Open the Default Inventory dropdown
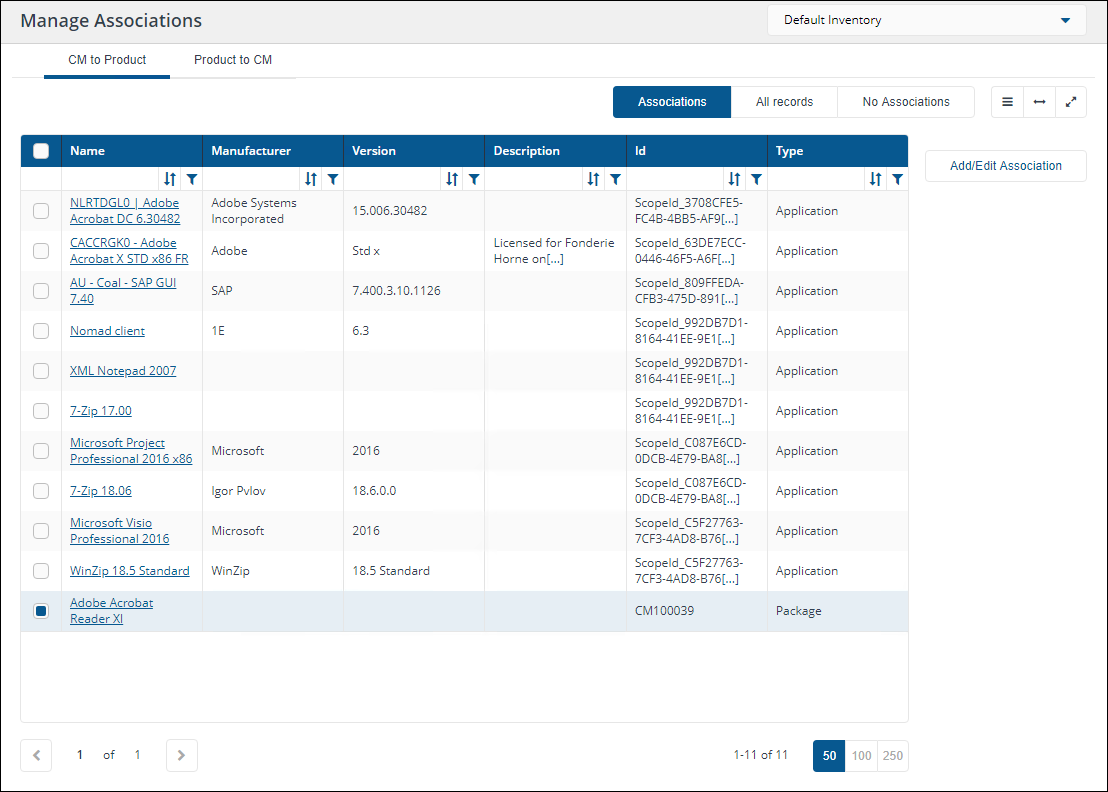1108x792 pixels. click(x=926, y=20)
